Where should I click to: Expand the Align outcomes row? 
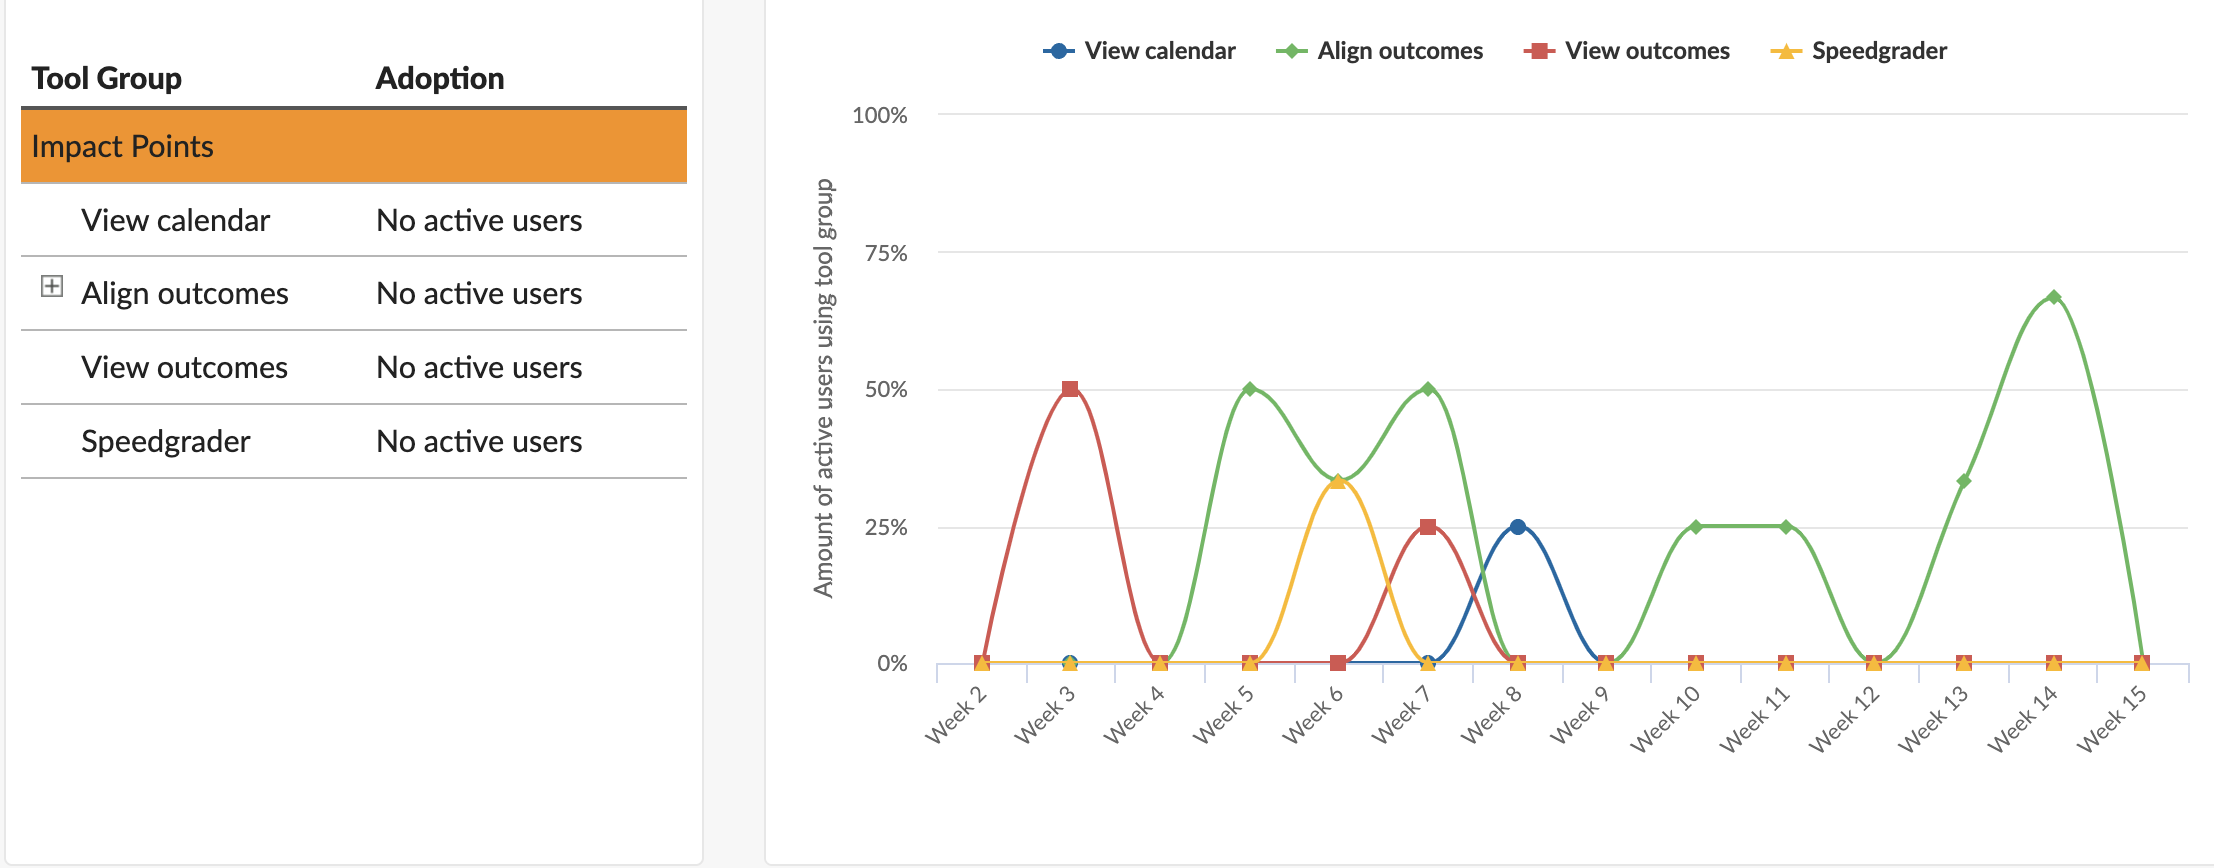(52, 287)
